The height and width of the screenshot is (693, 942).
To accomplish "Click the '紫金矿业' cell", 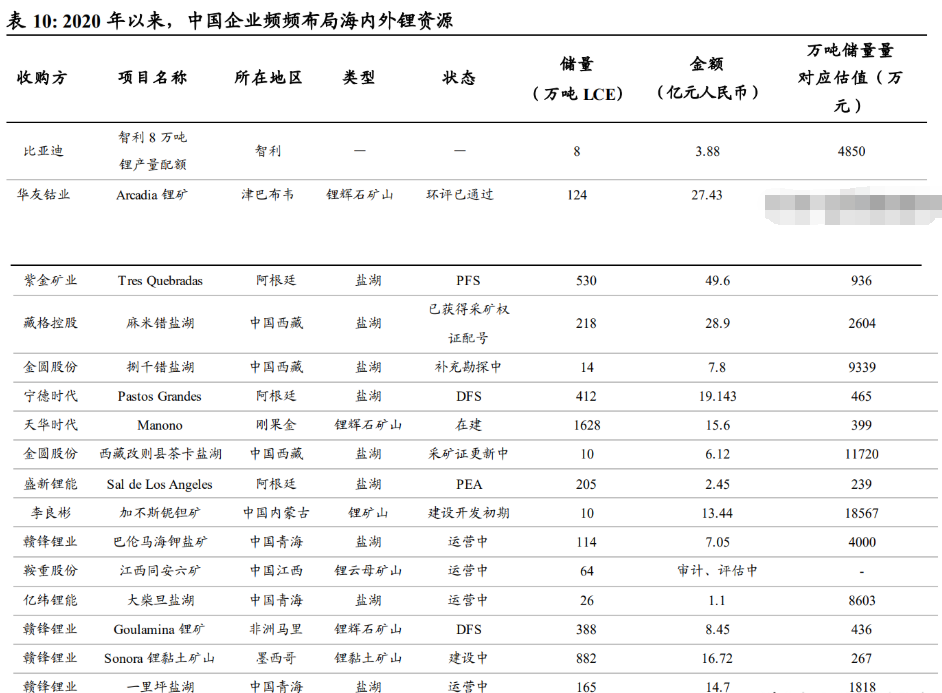I will 50,280.
